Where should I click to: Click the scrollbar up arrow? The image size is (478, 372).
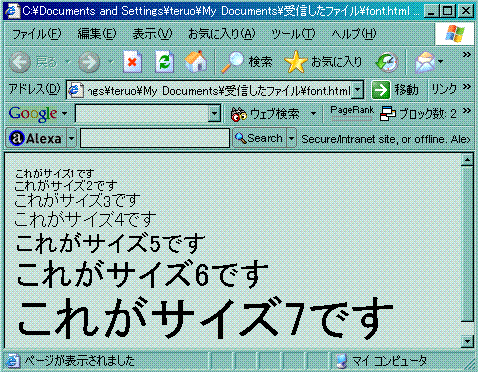pyautogui.click(x=467, y=161)
